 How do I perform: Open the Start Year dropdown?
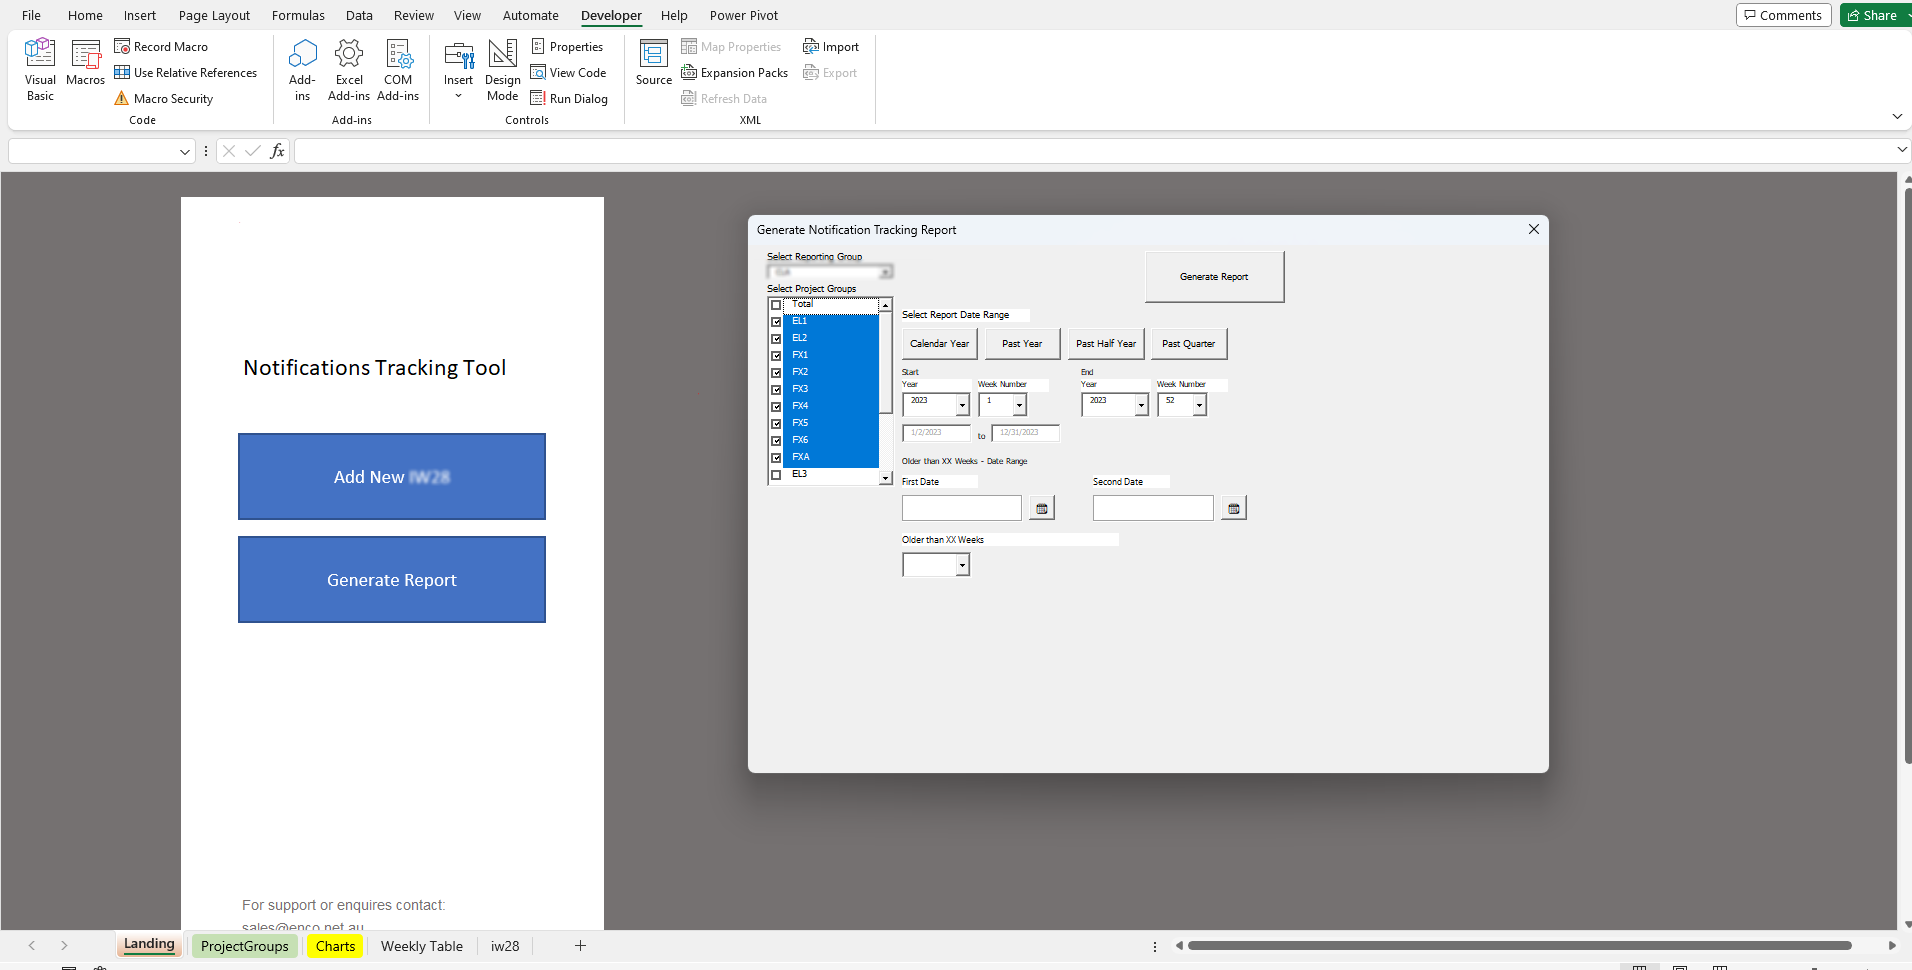point(962,405)
